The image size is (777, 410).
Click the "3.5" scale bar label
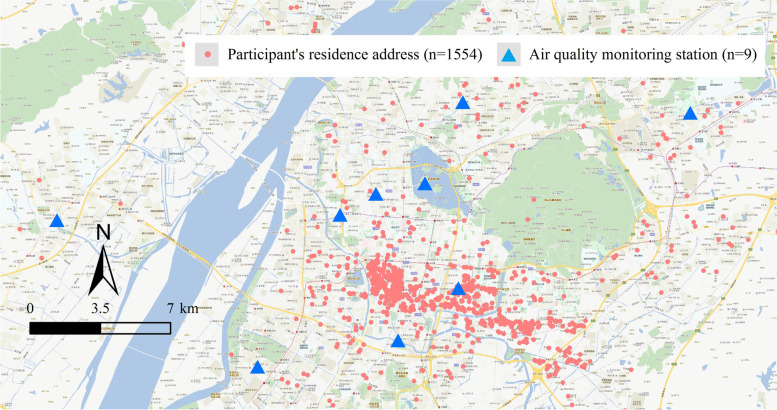pyautogui.click(x=100, y=308)
